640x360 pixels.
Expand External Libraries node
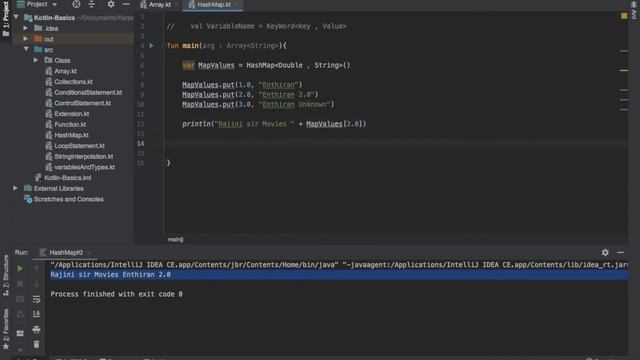click(x=16, y=188)
